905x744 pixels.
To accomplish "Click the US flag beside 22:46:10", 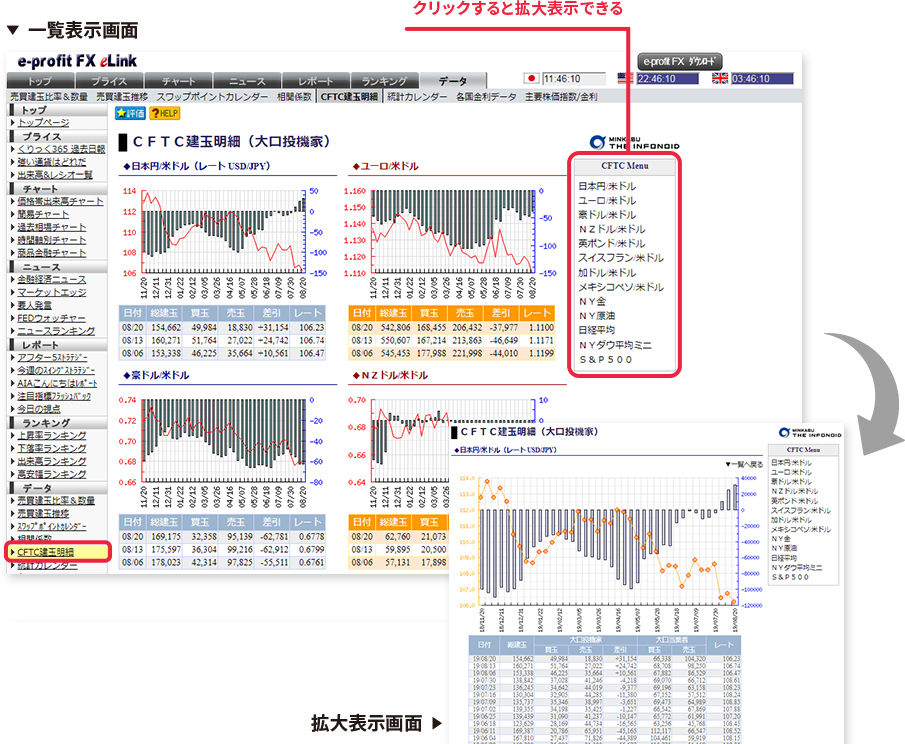I will tap(625, 78).
